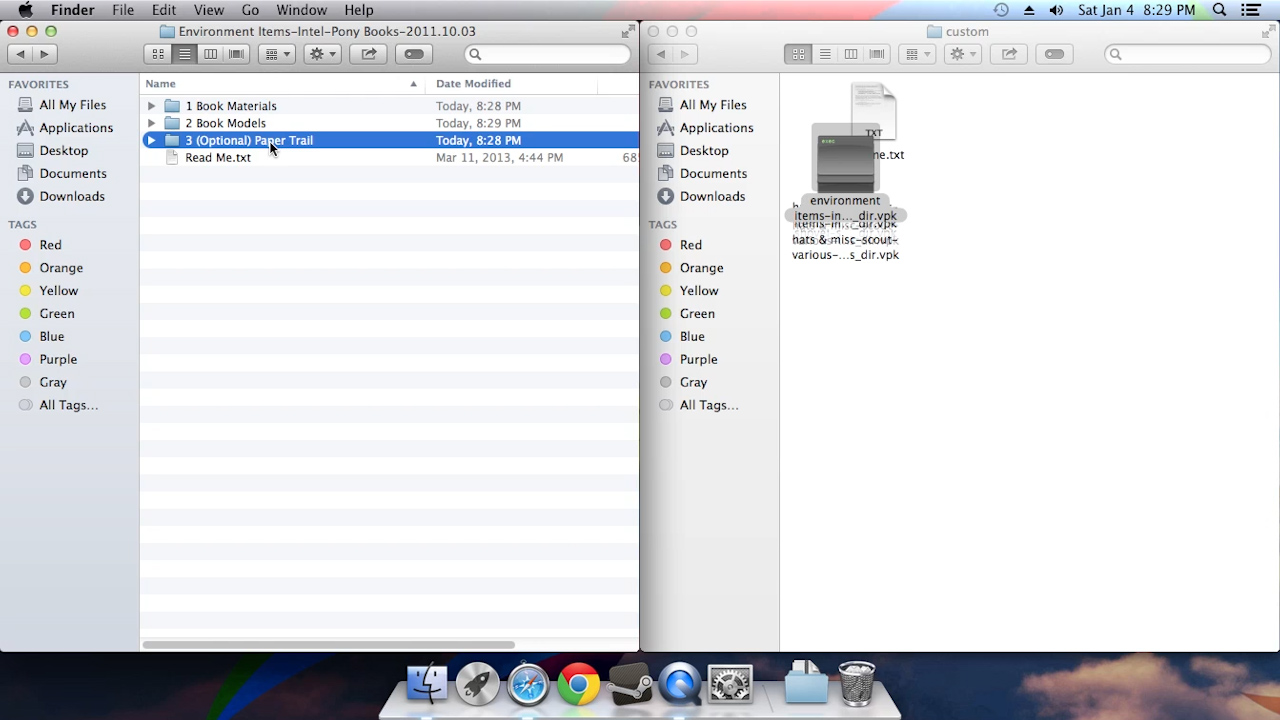This screenshot has height=720, width=1280.
Task: Select the 2 Book Models row
Action: (389, 123)
